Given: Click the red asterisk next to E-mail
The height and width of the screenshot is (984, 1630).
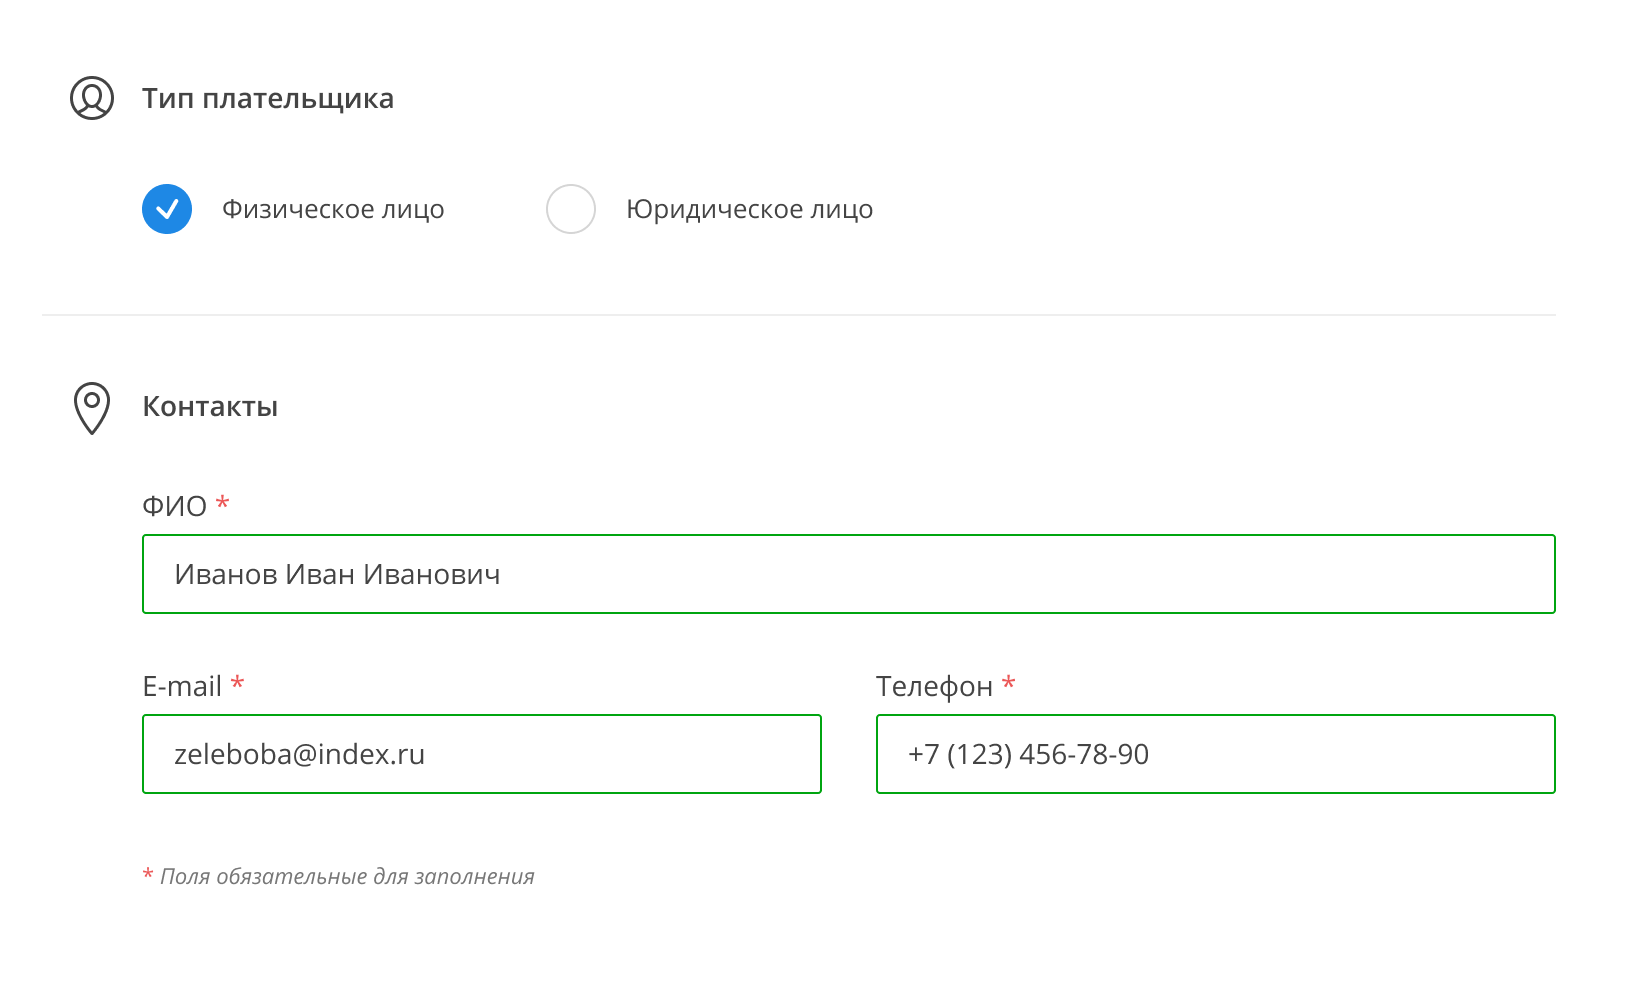Looking at the screenshot, I should (238, 682).
